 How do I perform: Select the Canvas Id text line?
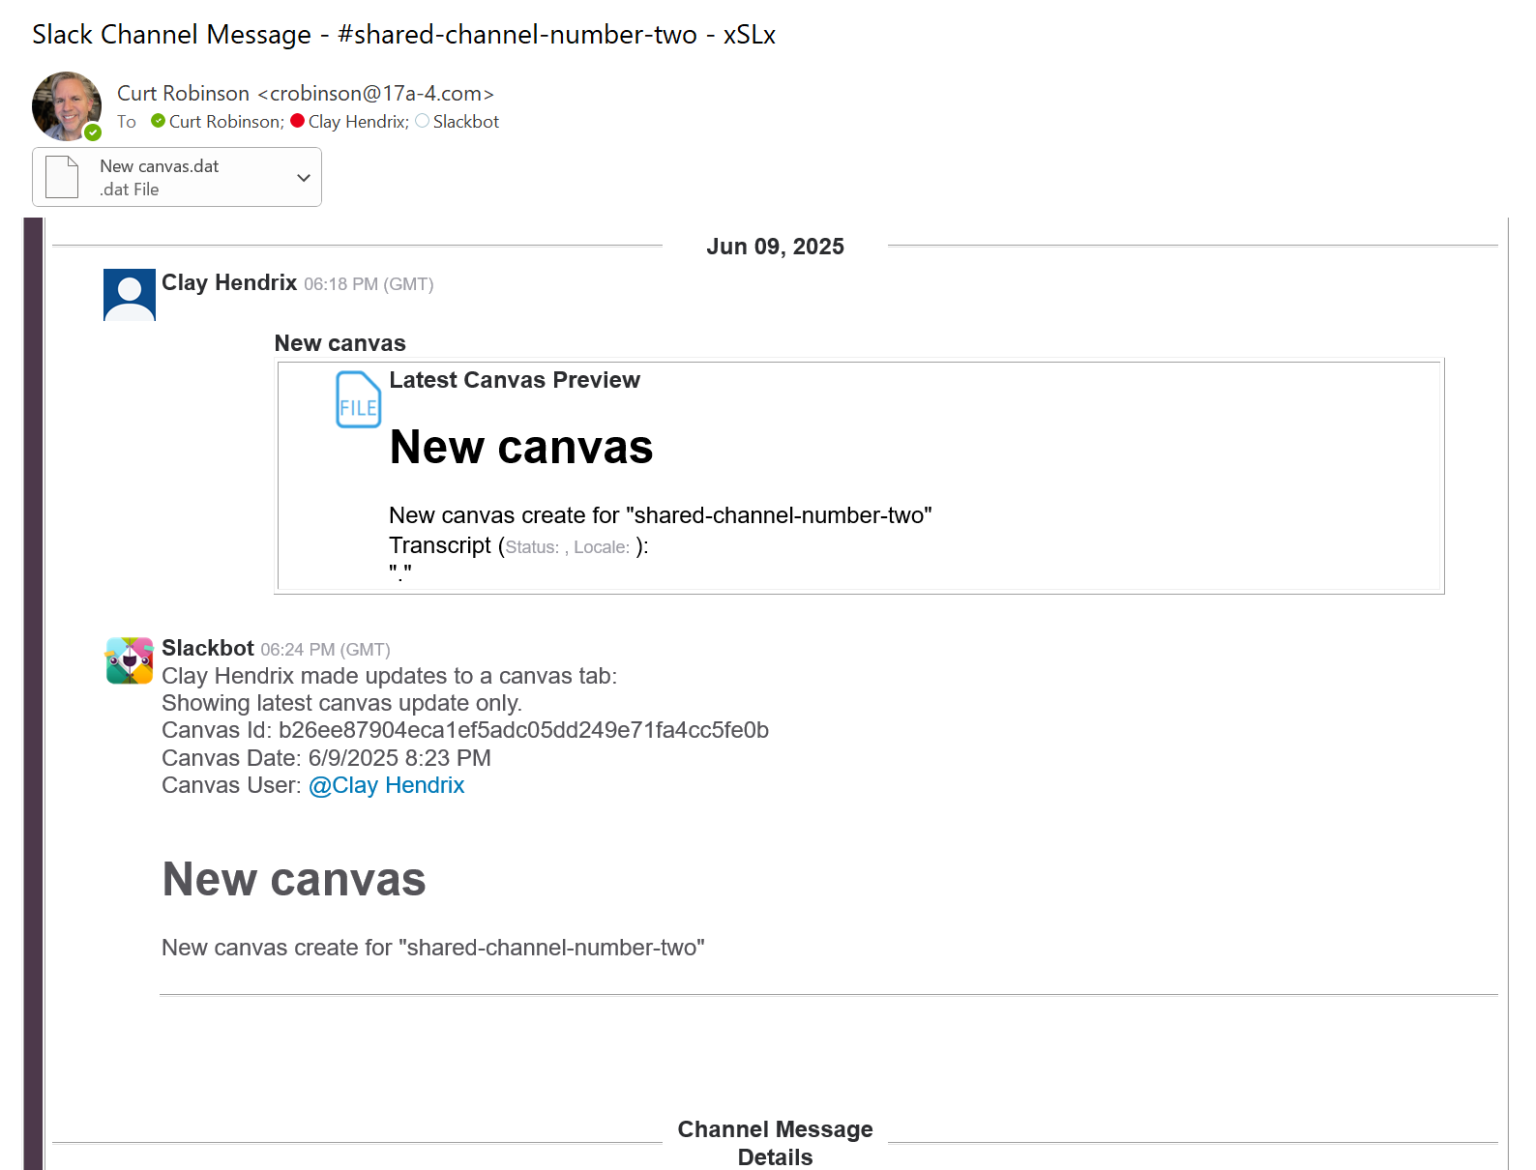[465, 730]
